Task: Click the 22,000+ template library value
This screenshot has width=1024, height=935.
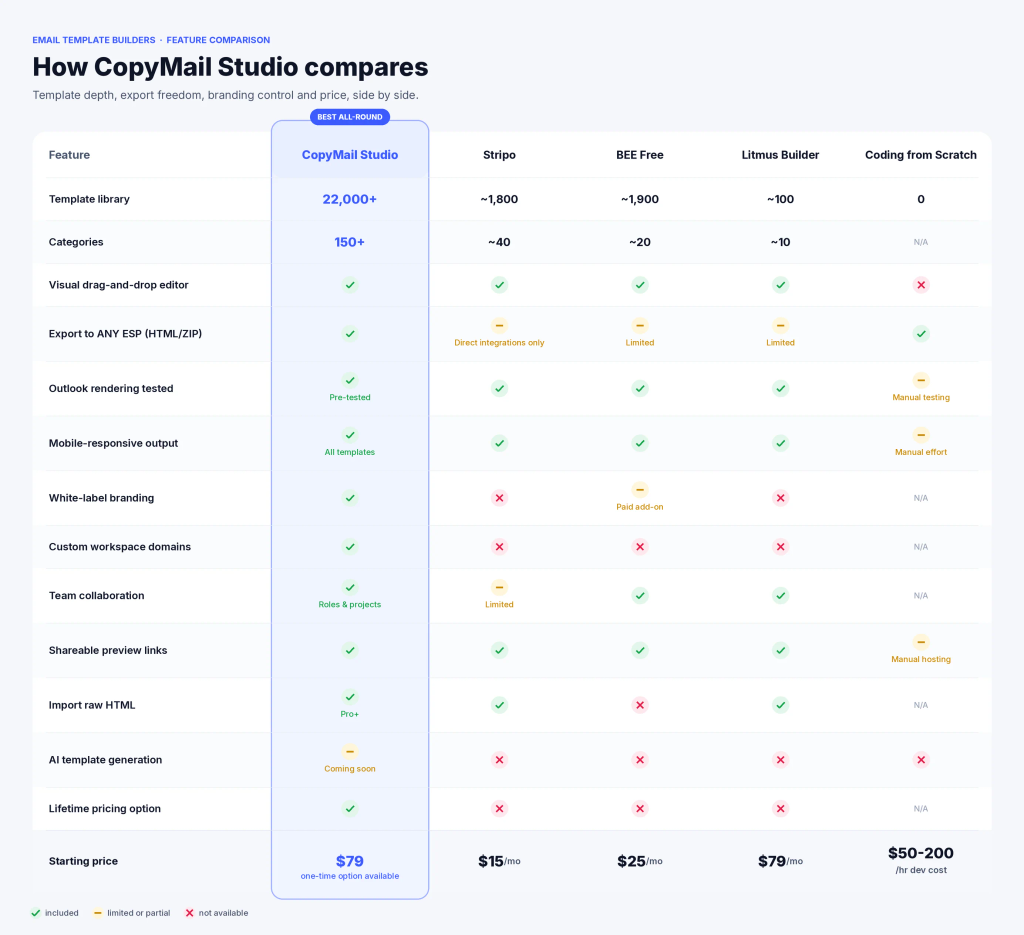Action: (x=350, y=199)
